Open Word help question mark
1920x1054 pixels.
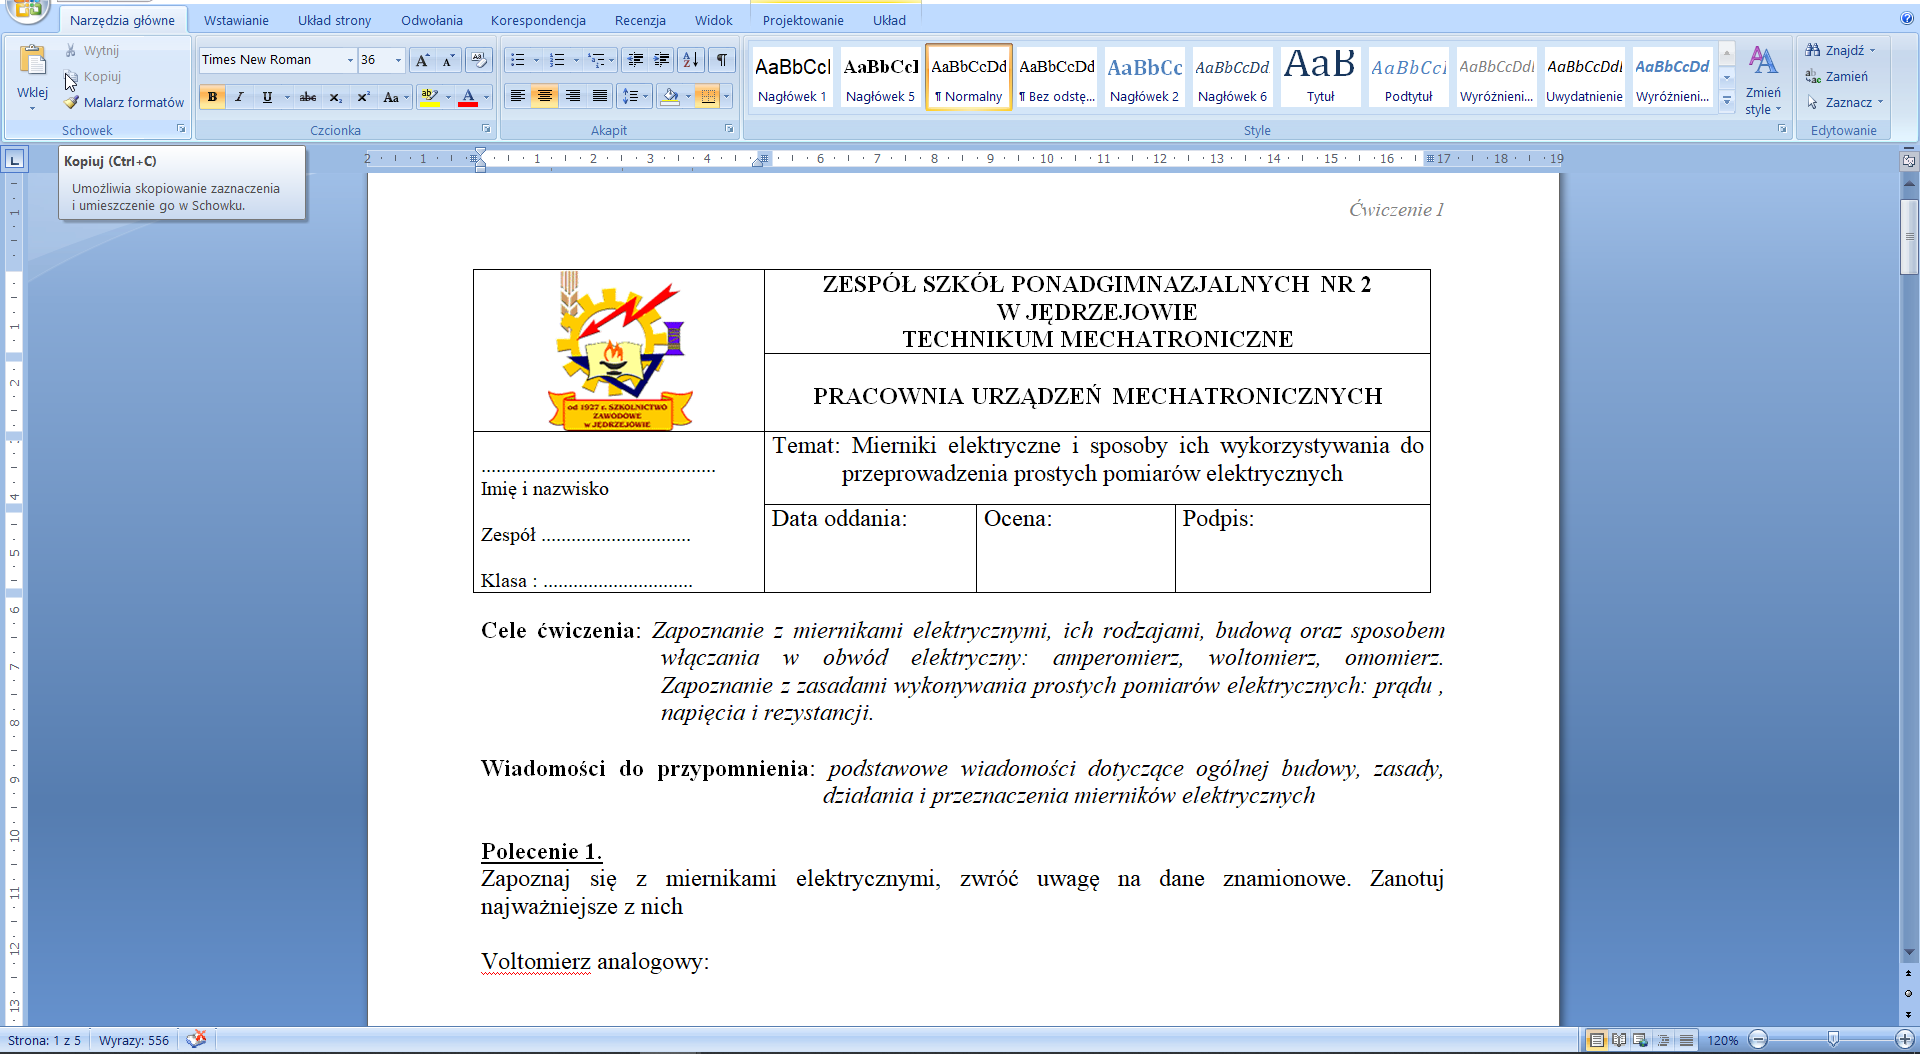(x=1906, y=18)
